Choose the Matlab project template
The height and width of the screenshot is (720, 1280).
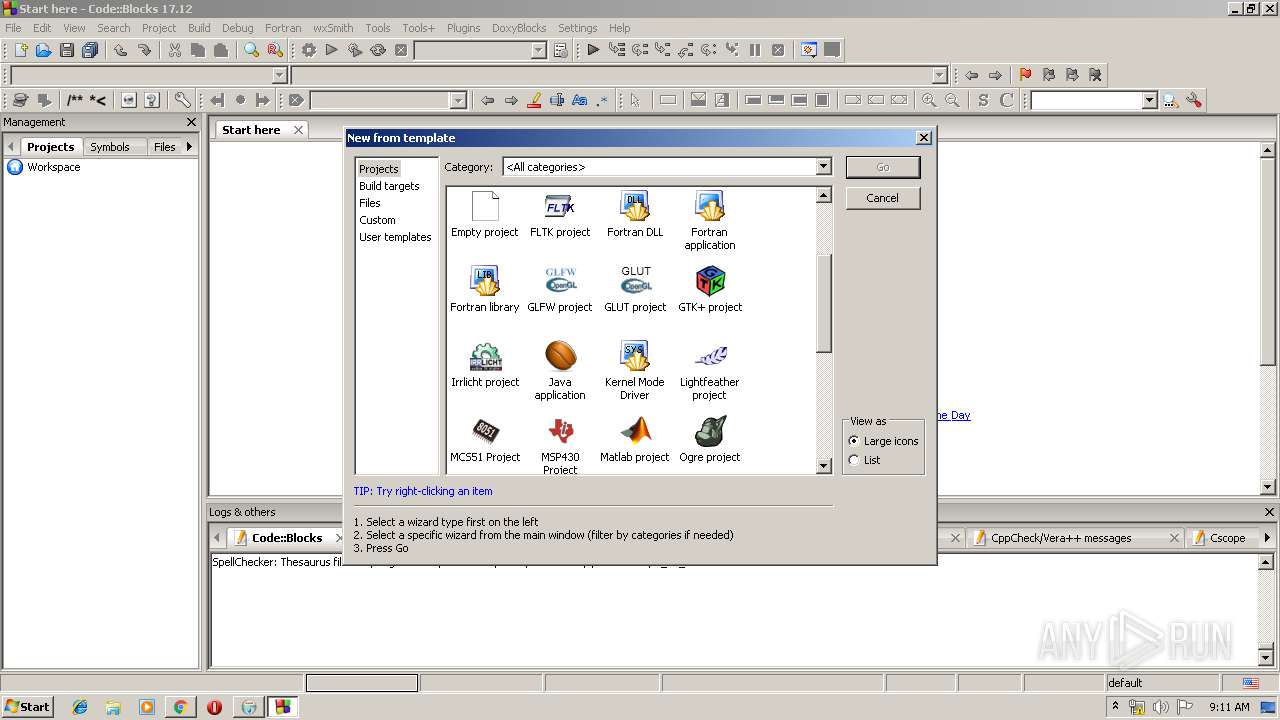point(635,440)
